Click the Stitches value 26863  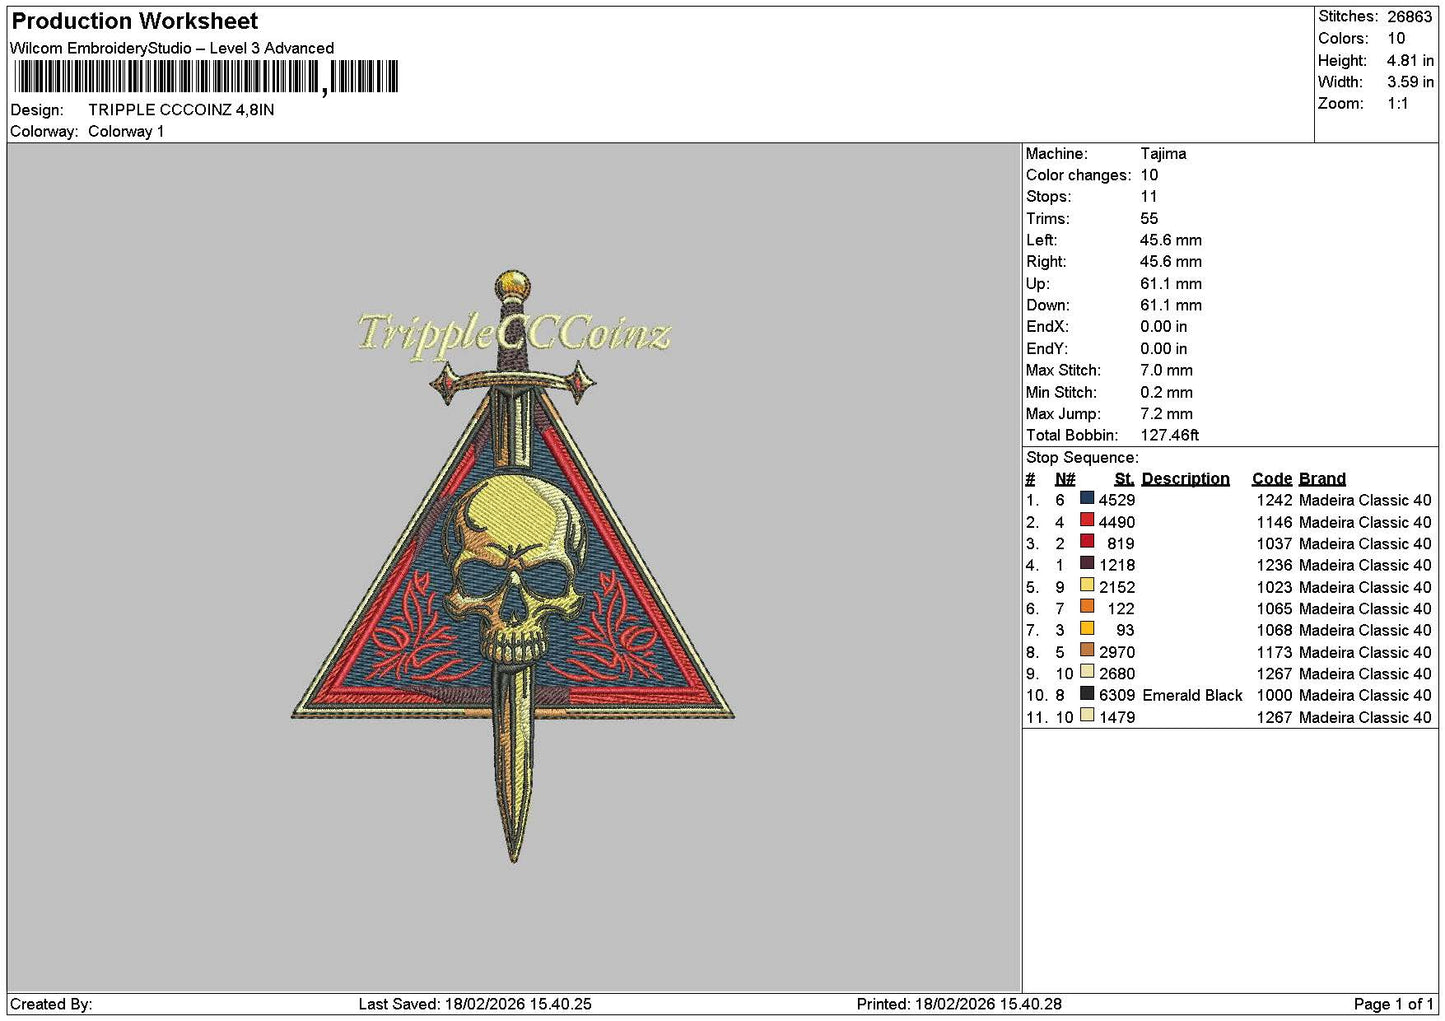[1410, 16]
